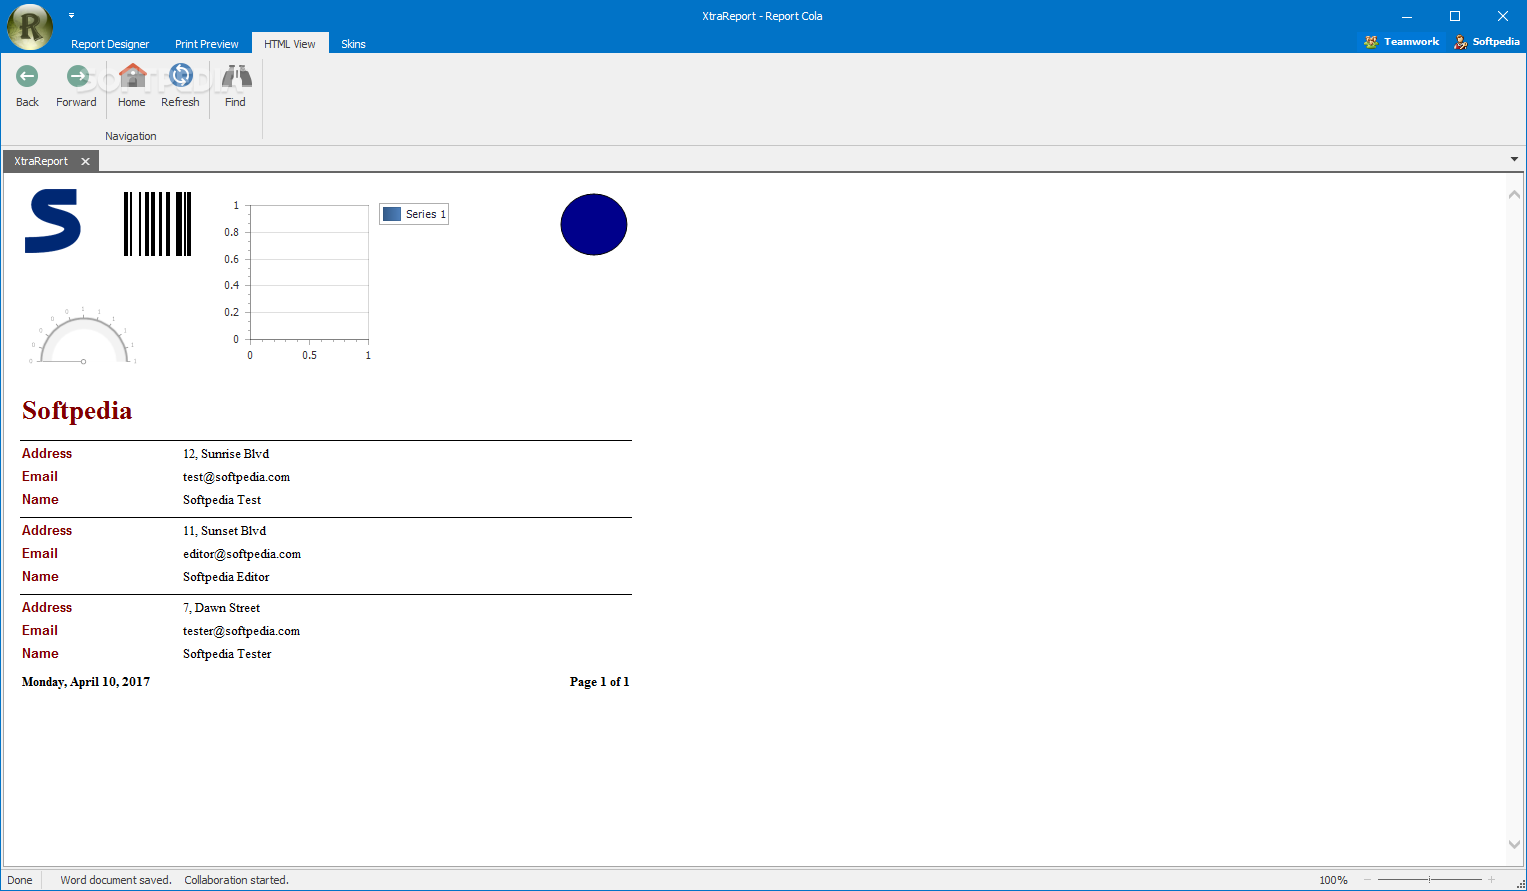Click 'Word document saved.' status message
Image resolution: width=1527 pixels, height=891 pixels.
tap(116, 880)
